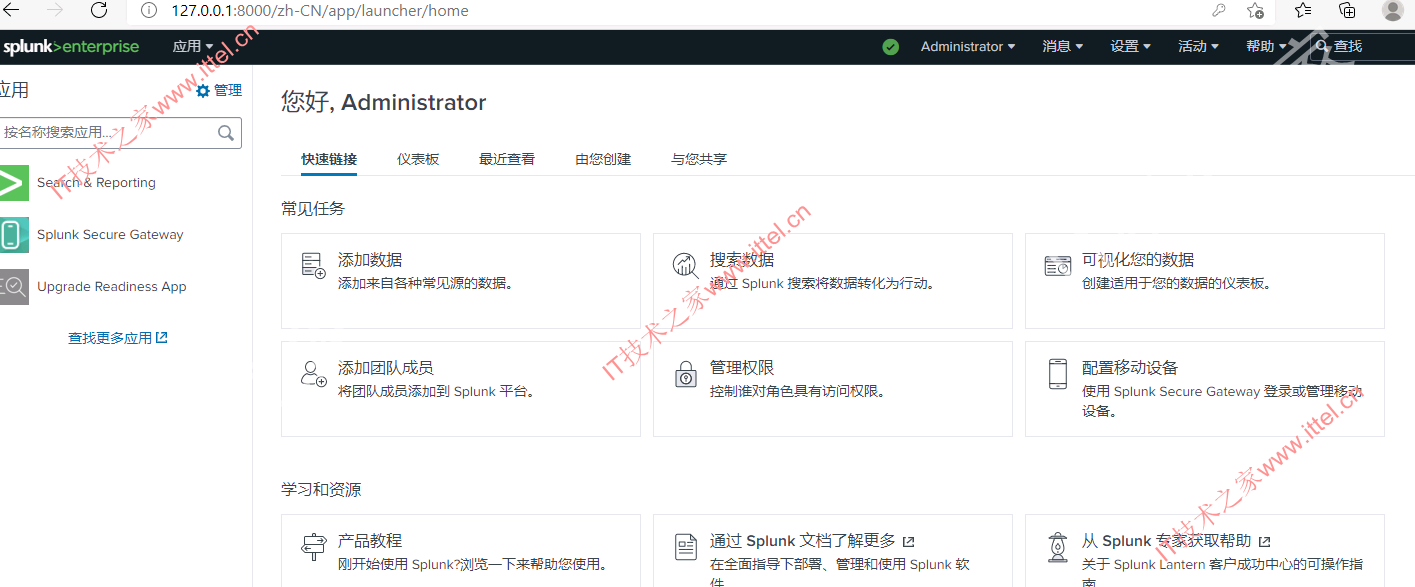The image size is (1415, 587).
Task: Open the browser favorites list icon
Action: [x=1303, y=11]
